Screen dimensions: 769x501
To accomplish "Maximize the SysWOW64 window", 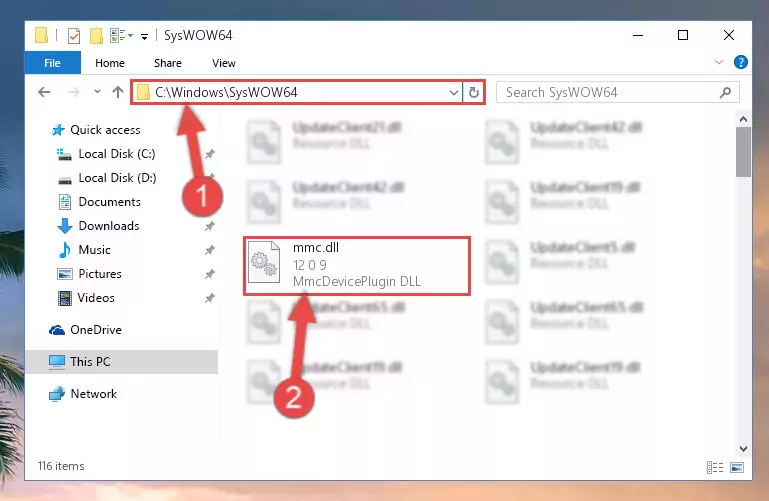I will (x=683, y=35).
